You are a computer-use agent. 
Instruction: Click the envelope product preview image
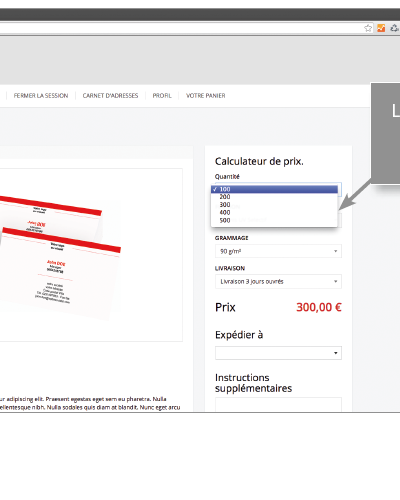pyautogui.click(x=60, y=255)
